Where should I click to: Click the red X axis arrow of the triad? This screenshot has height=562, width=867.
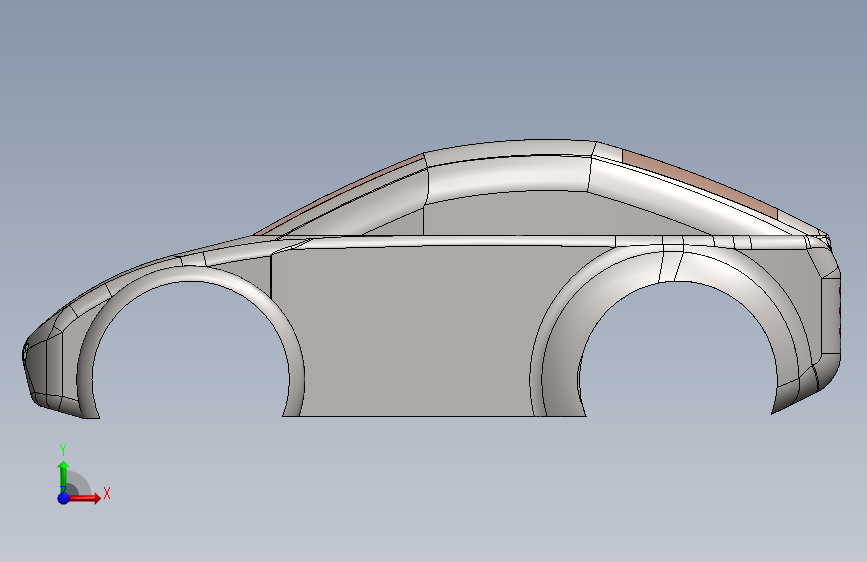tap(85, 498)
